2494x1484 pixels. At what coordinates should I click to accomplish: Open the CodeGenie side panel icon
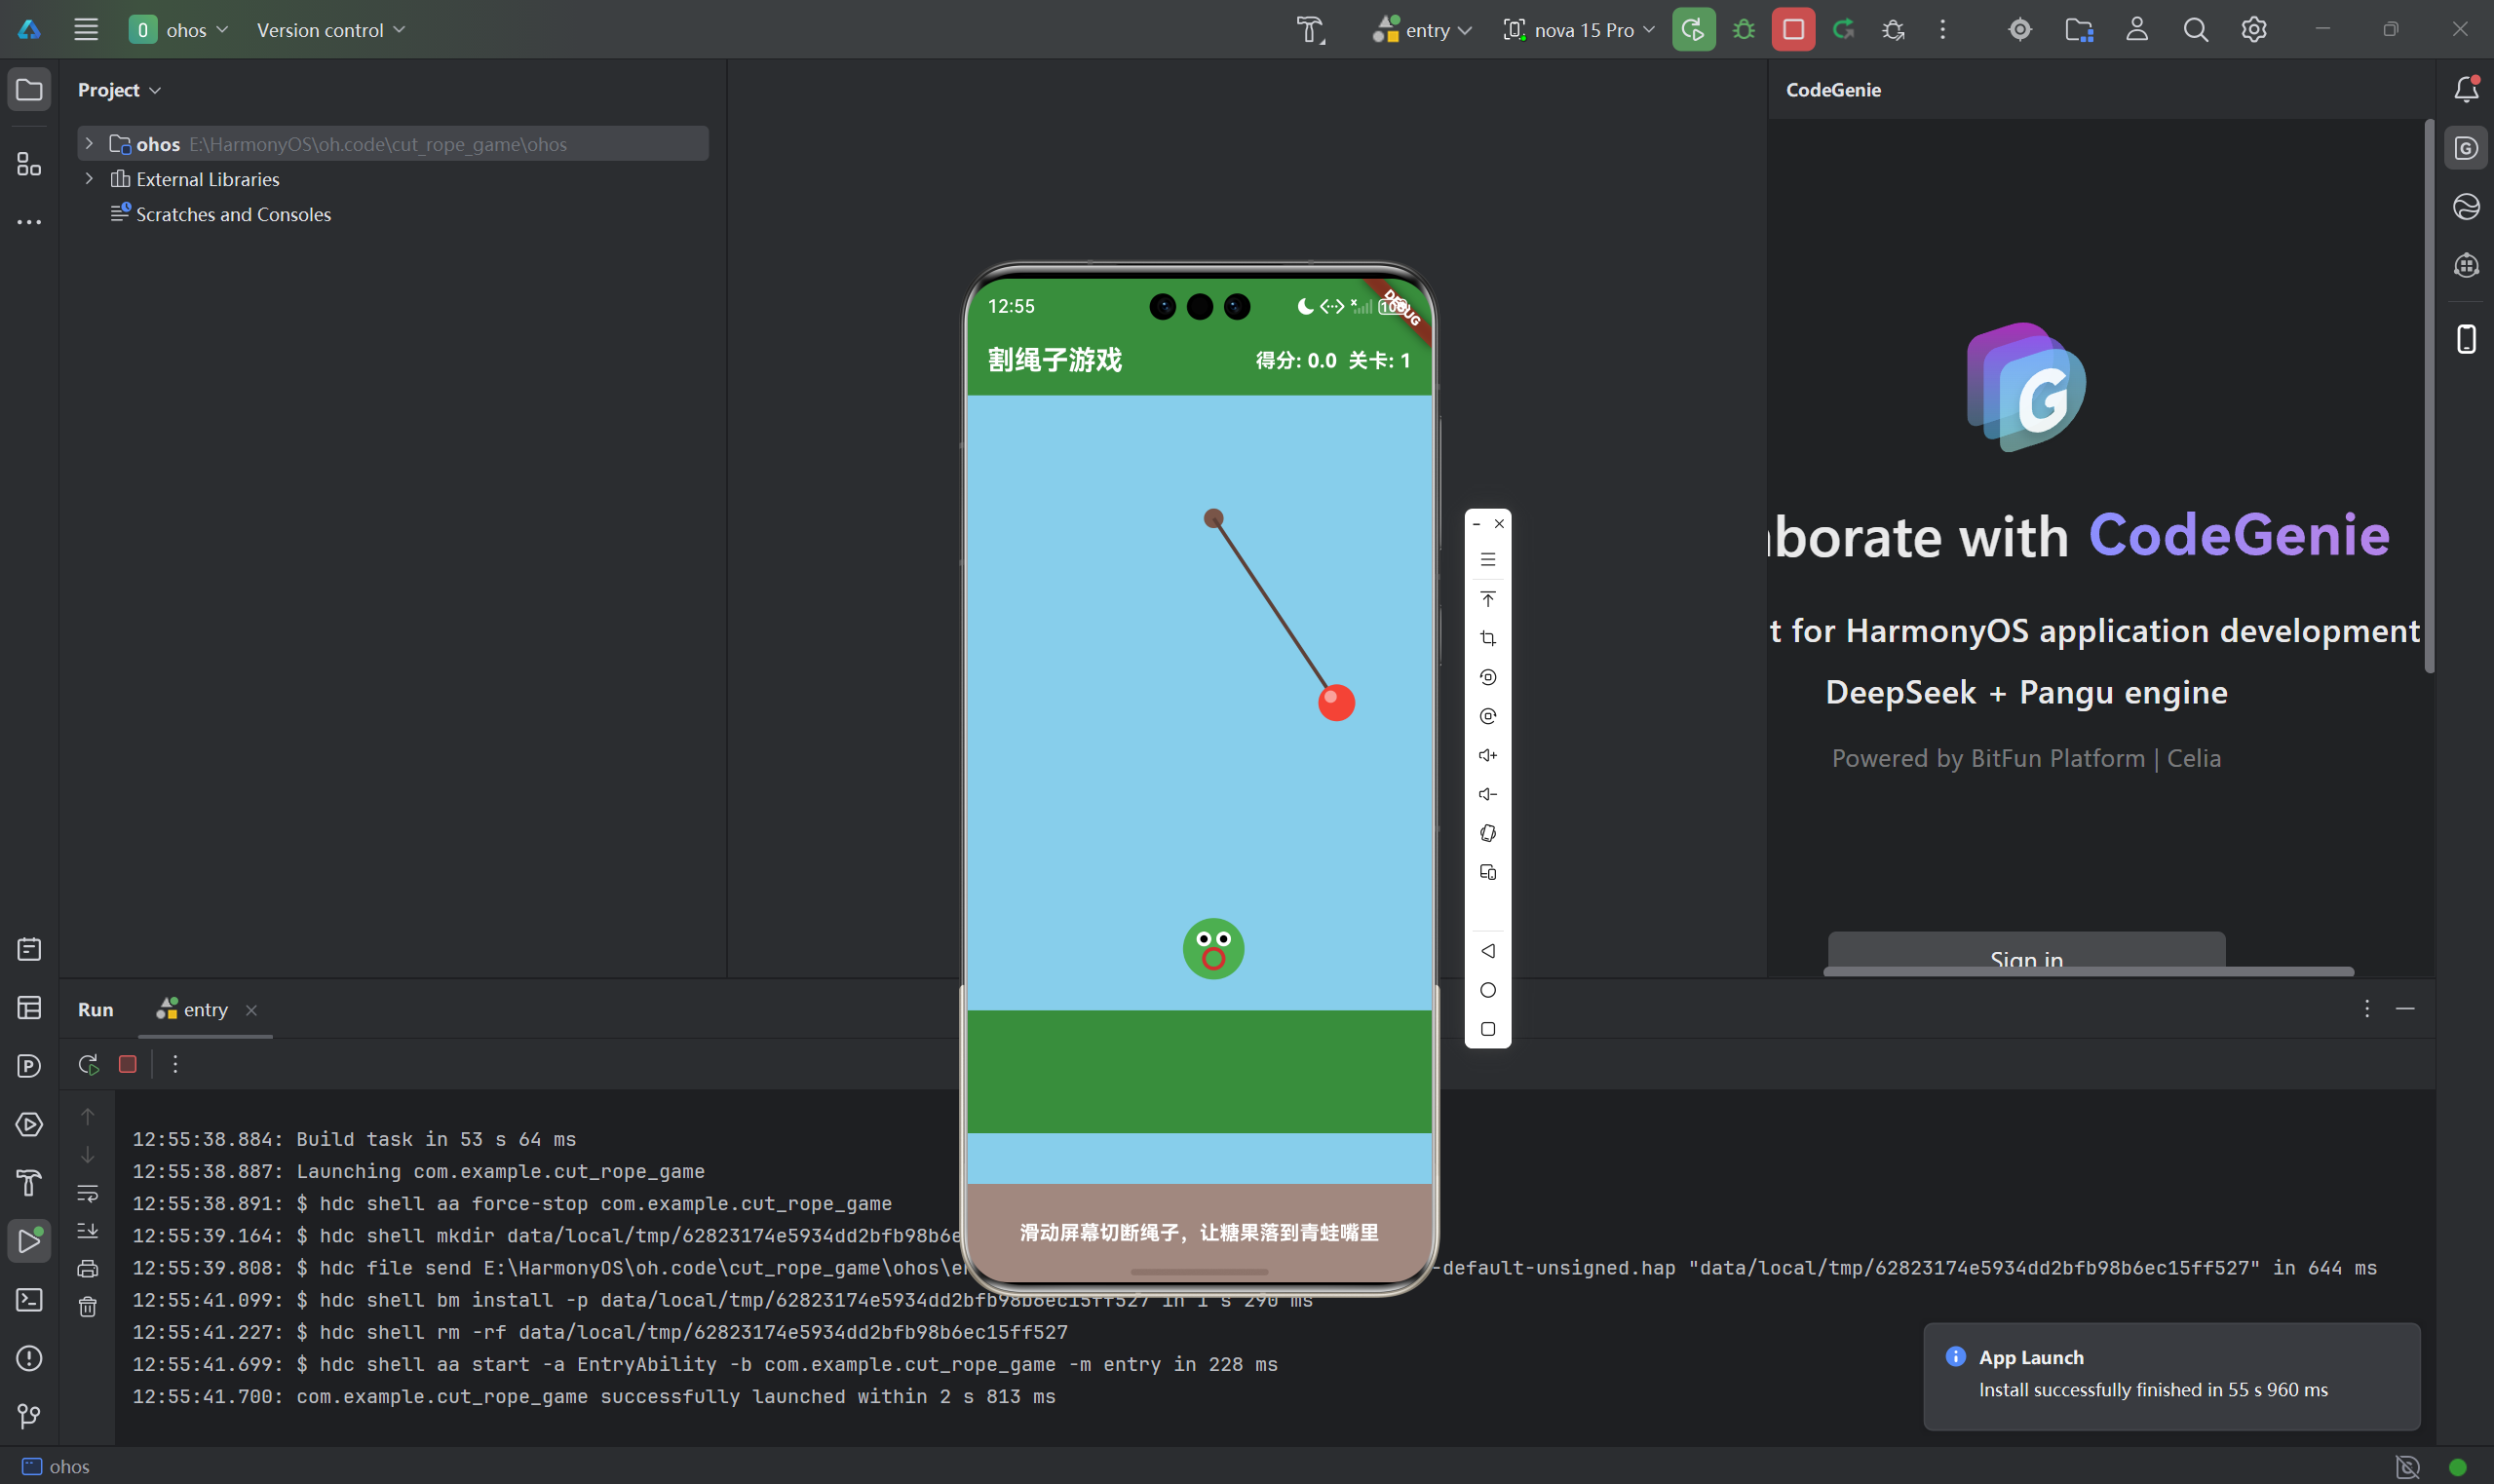click(x=2466, y=149)
